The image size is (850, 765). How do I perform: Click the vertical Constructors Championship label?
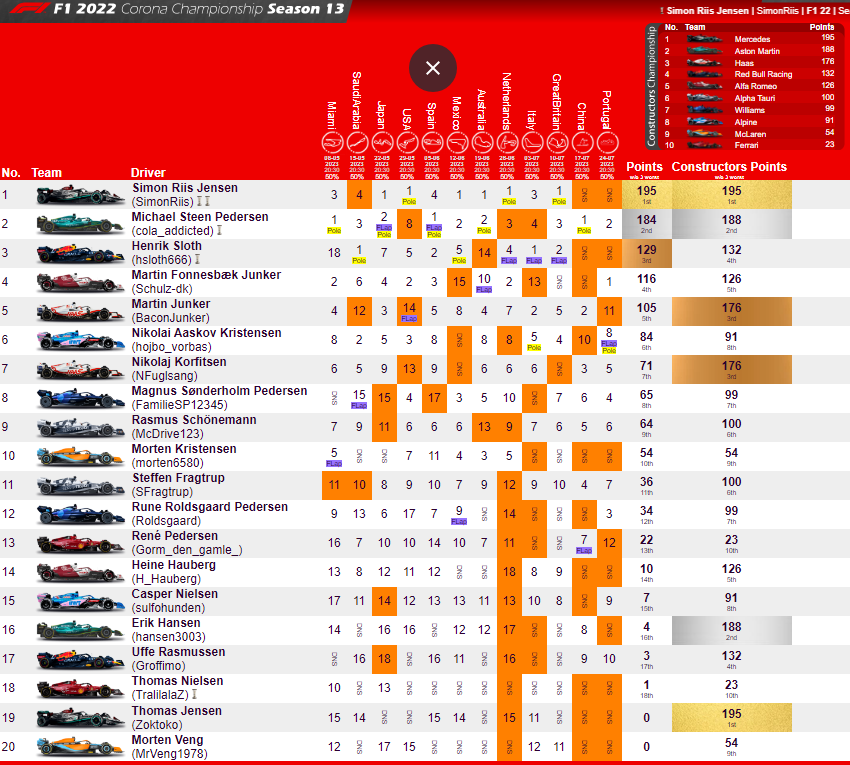click(652, 86)
